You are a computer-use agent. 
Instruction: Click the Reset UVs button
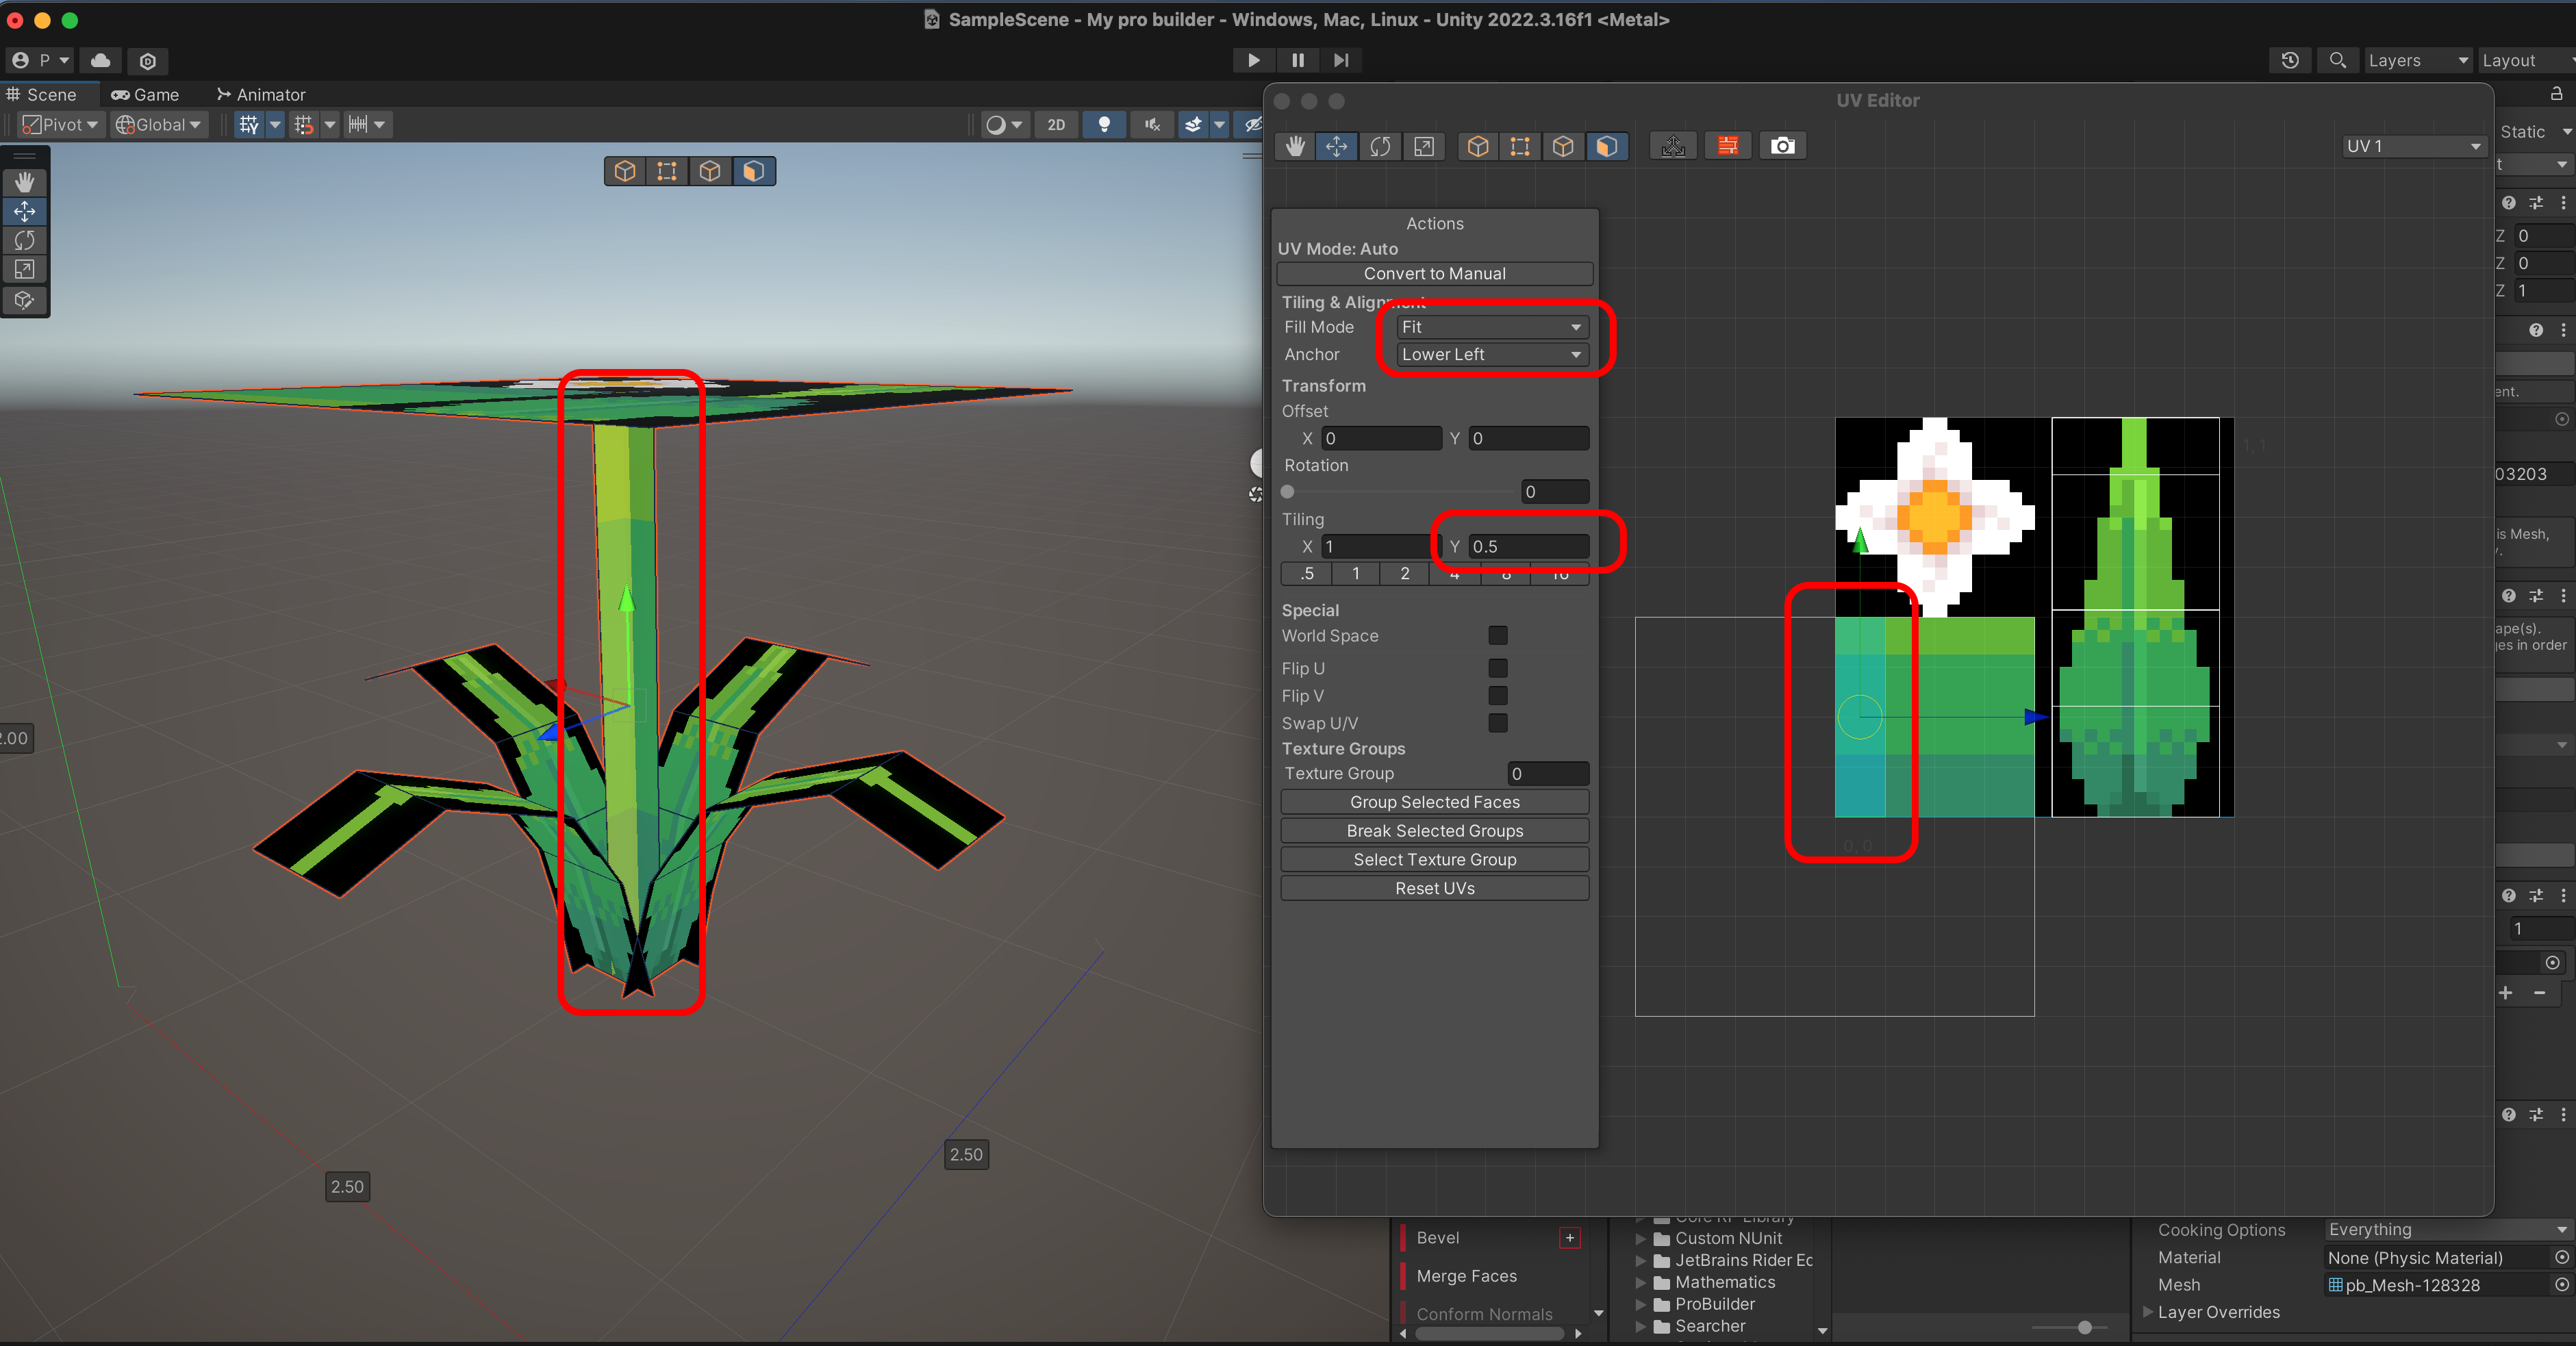click(1434, 888)
